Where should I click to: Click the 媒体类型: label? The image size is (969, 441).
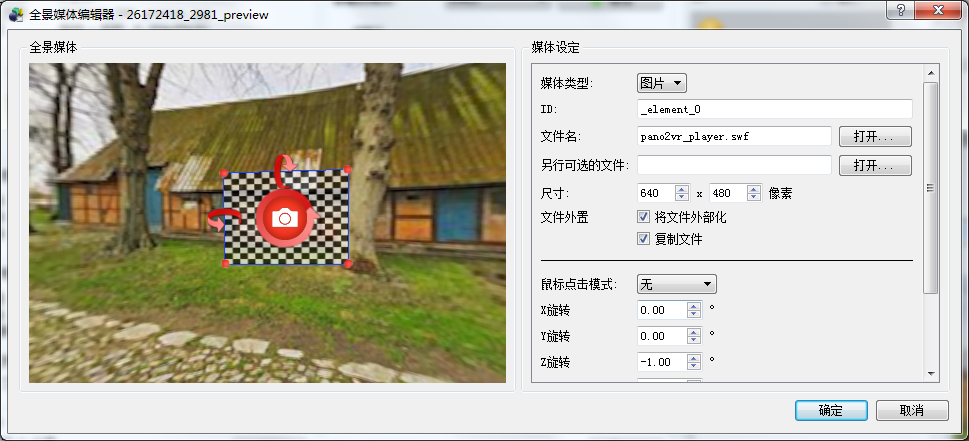point(567,83)
